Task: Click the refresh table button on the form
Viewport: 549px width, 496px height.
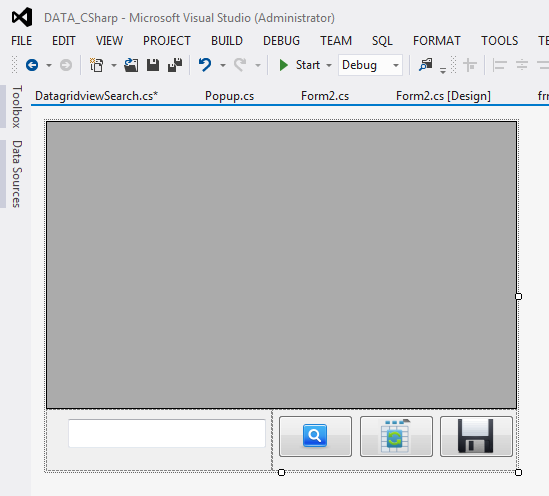Action: click(396, 436)
